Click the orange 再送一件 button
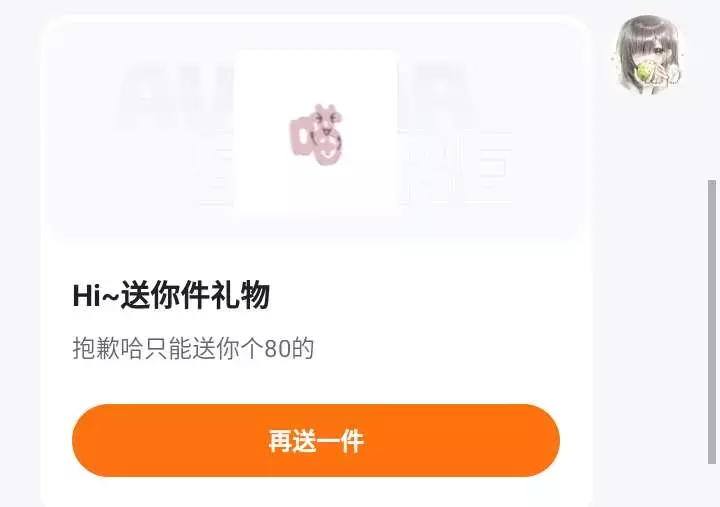The width and height of the screenshot is (720, 507). [x=316, y=440]
